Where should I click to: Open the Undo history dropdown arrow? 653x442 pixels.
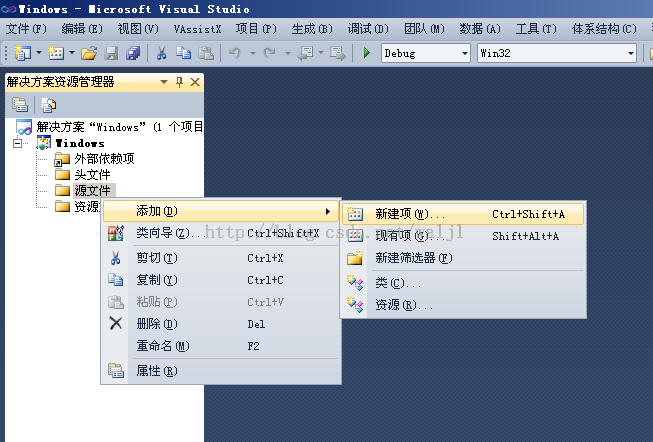coord(252,53)
